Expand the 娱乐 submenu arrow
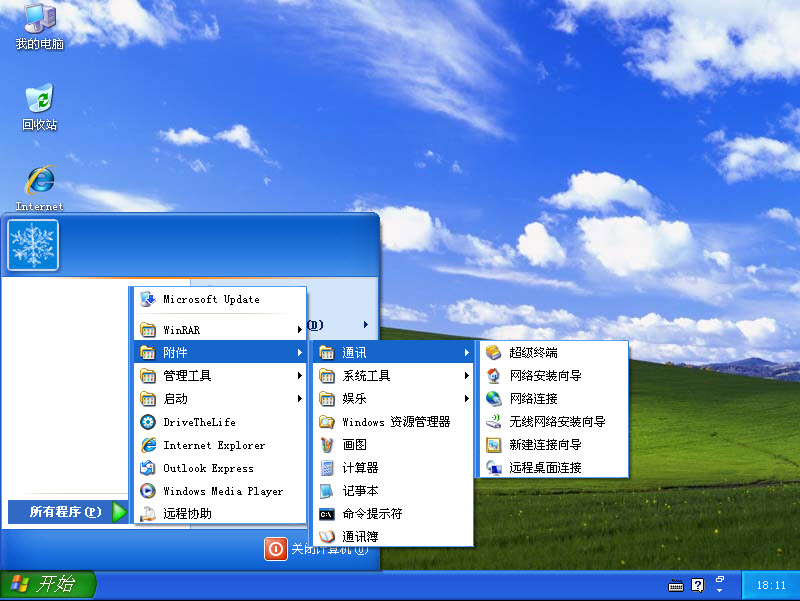 [x=466, y=398]
